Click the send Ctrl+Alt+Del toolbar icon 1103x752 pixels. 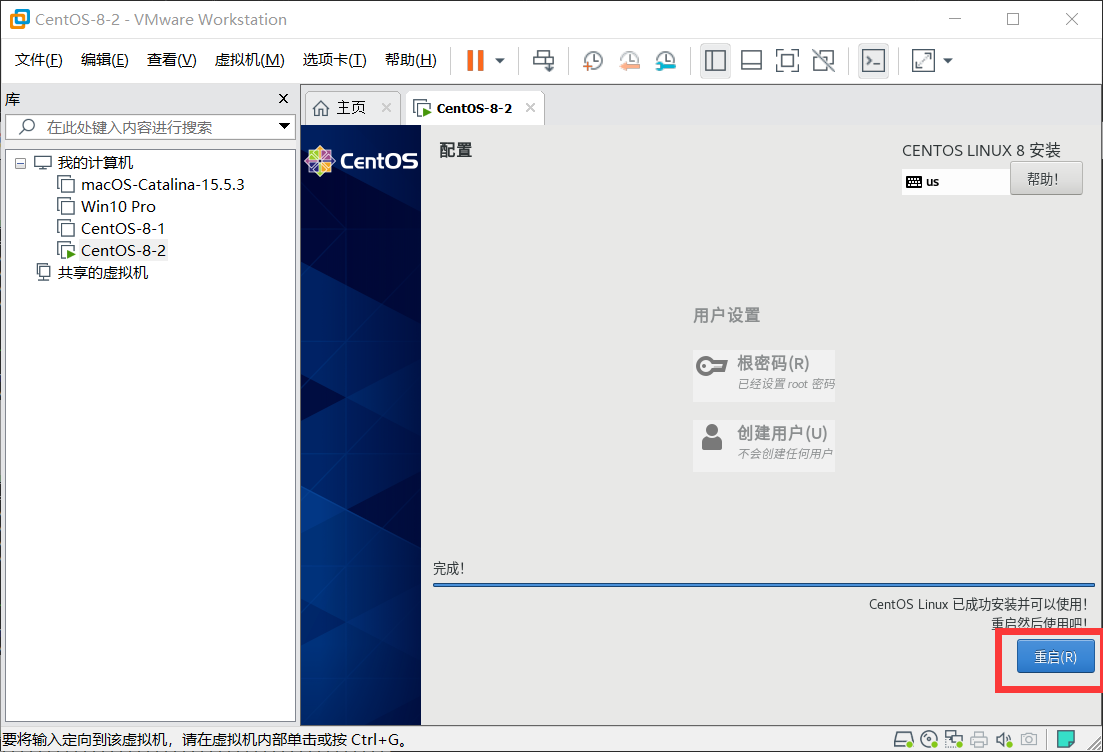(543, 61)
